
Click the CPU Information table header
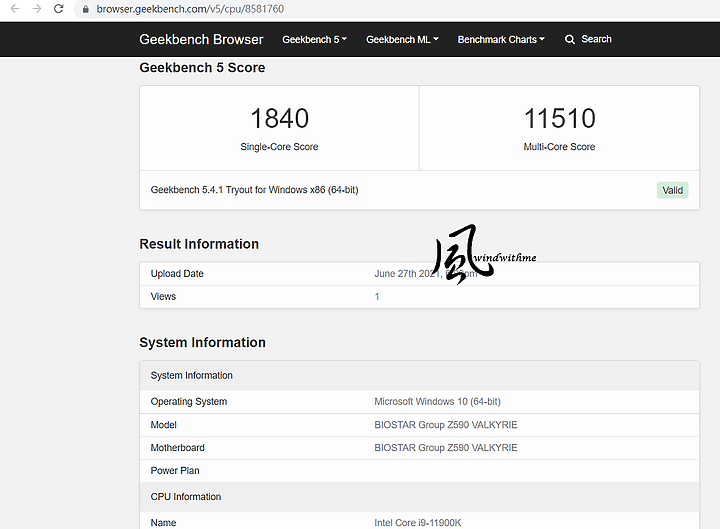(419, 497)
